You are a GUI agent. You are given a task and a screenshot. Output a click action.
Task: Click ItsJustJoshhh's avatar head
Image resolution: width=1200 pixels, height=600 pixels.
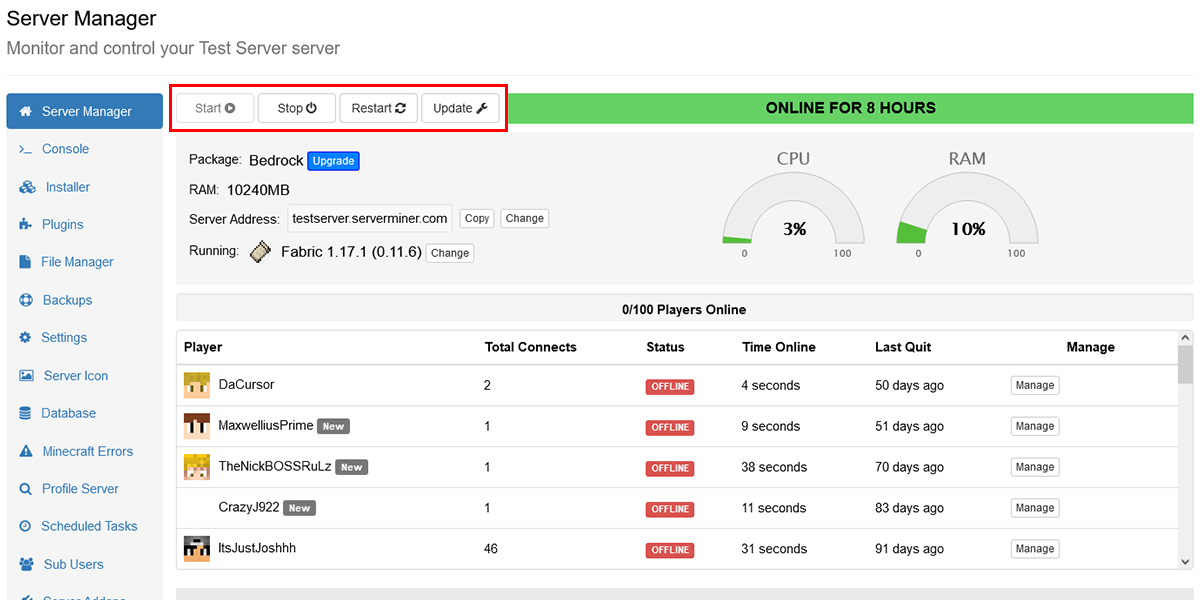coord(197,549)
